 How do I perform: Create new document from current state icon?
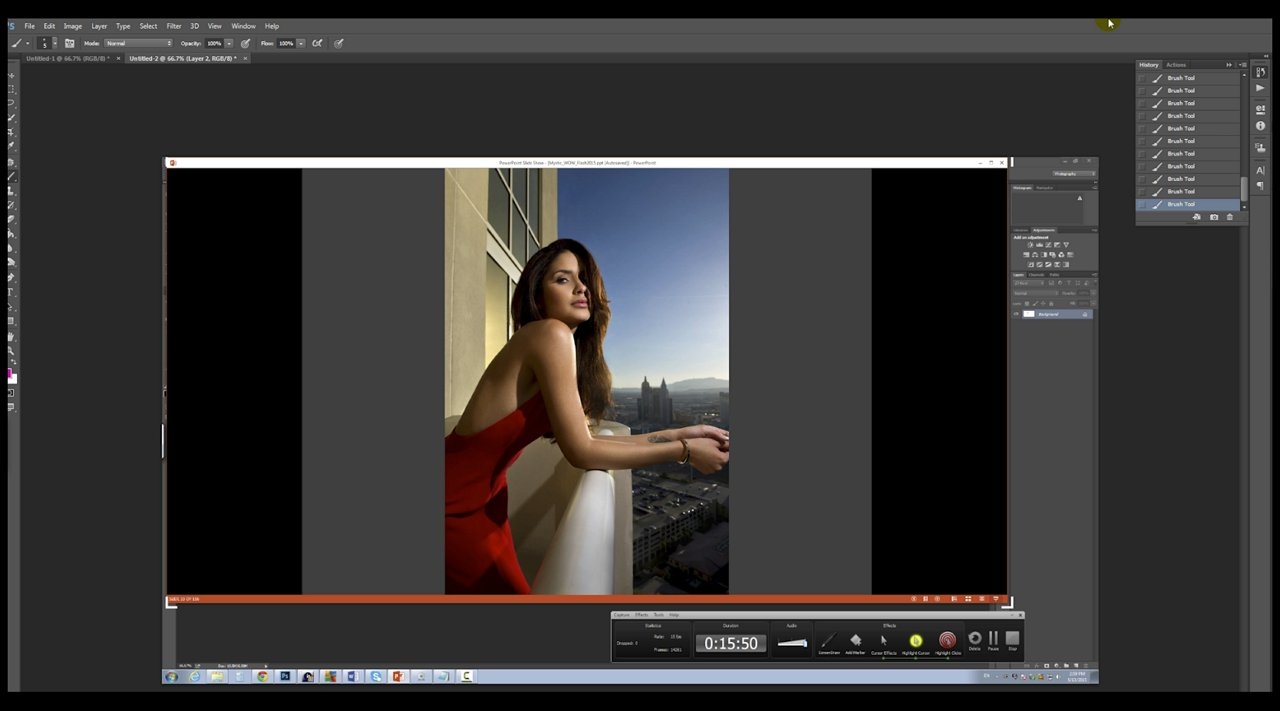point(1197,217)
